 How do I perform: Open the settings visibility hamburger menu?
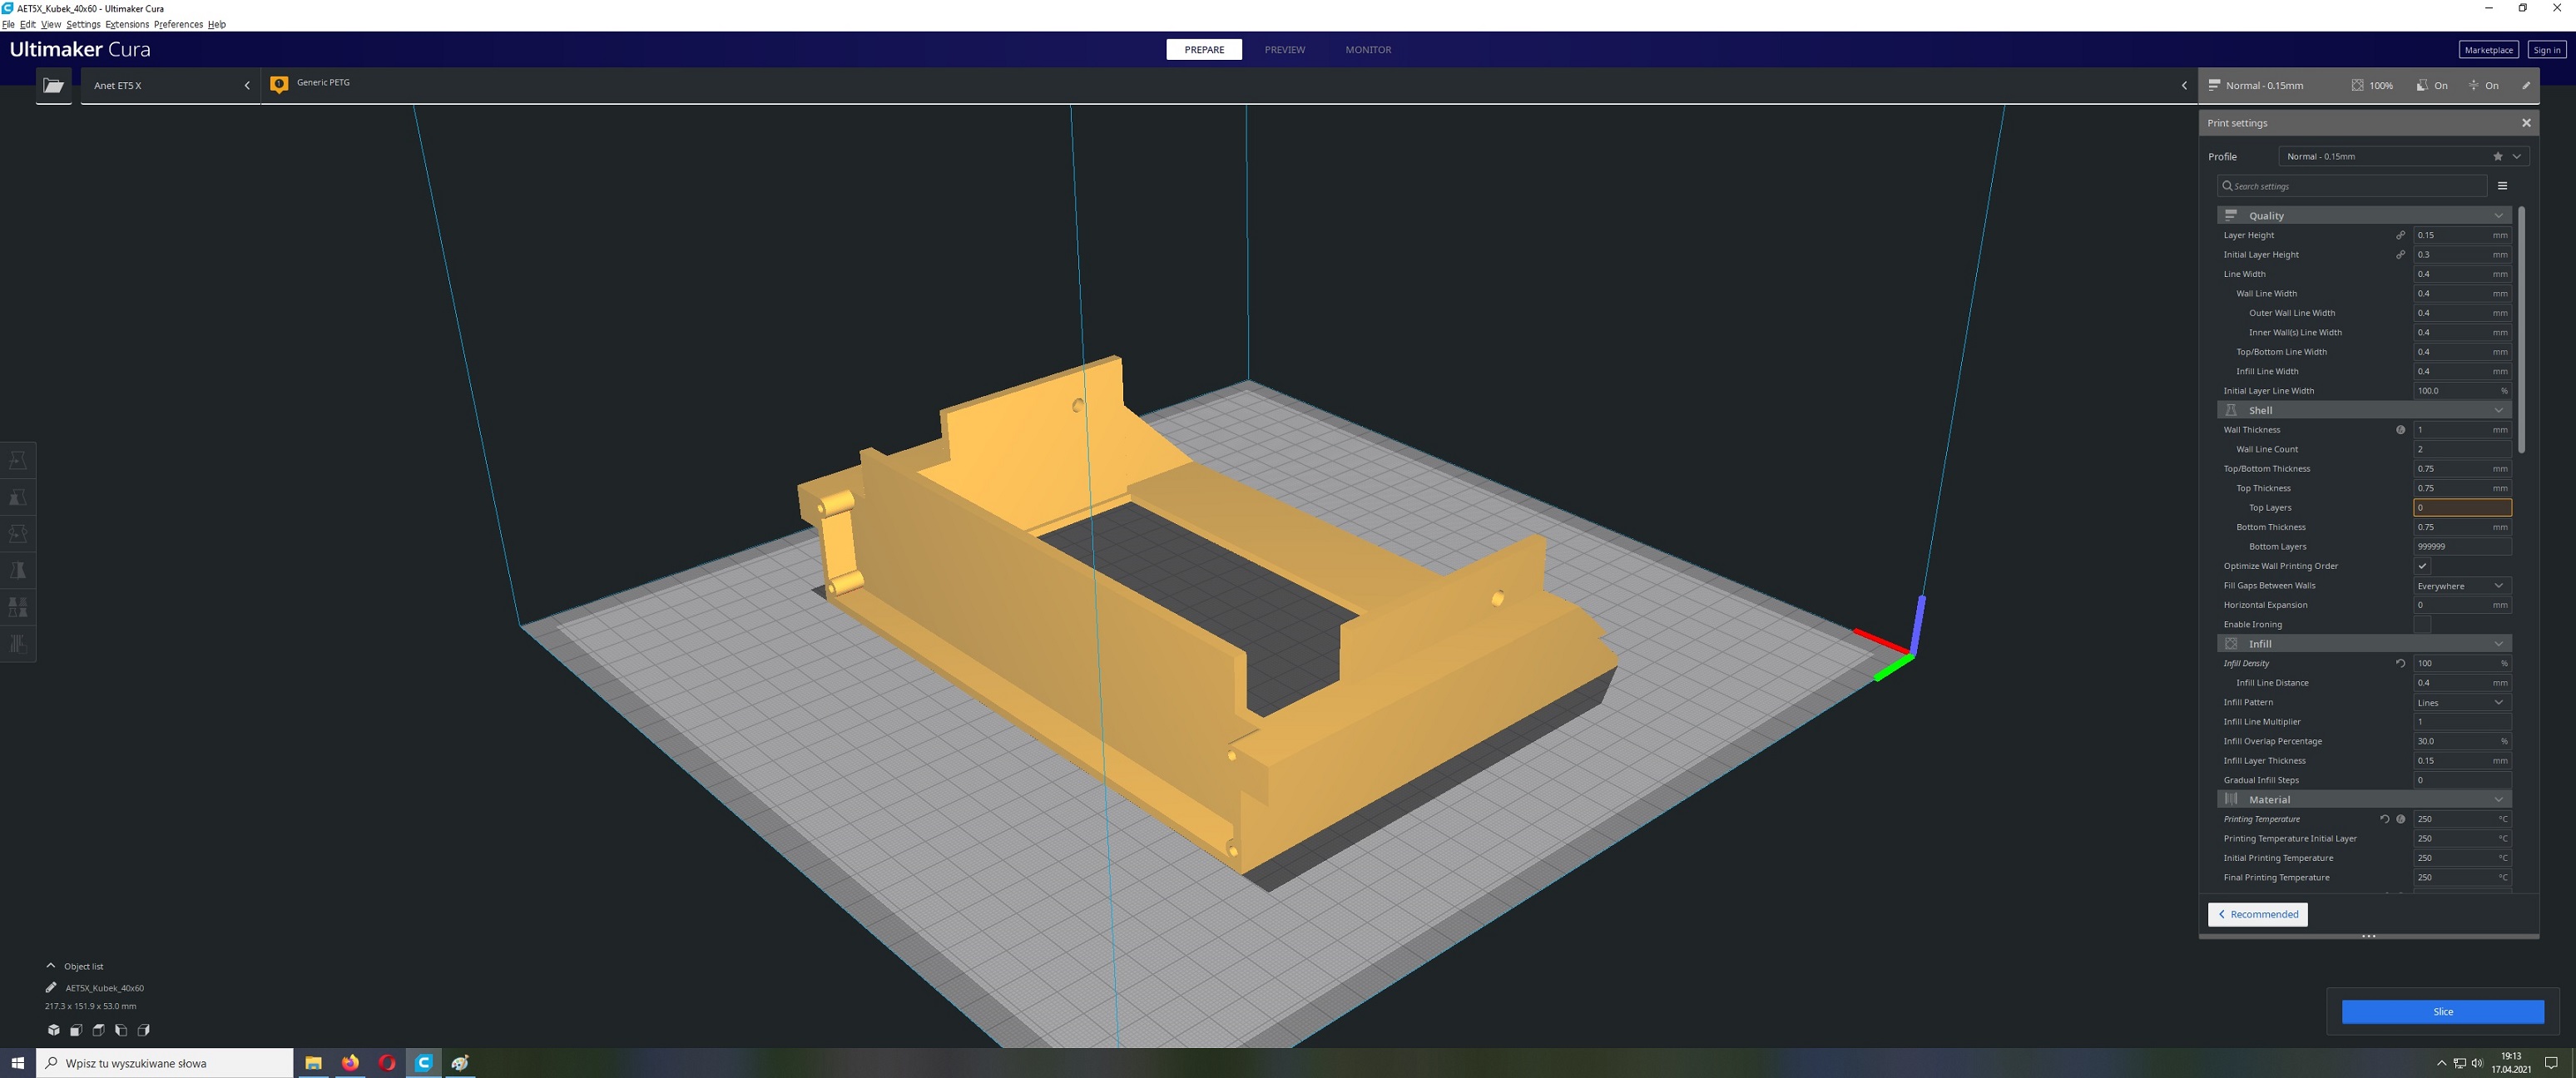(2503, 186)
